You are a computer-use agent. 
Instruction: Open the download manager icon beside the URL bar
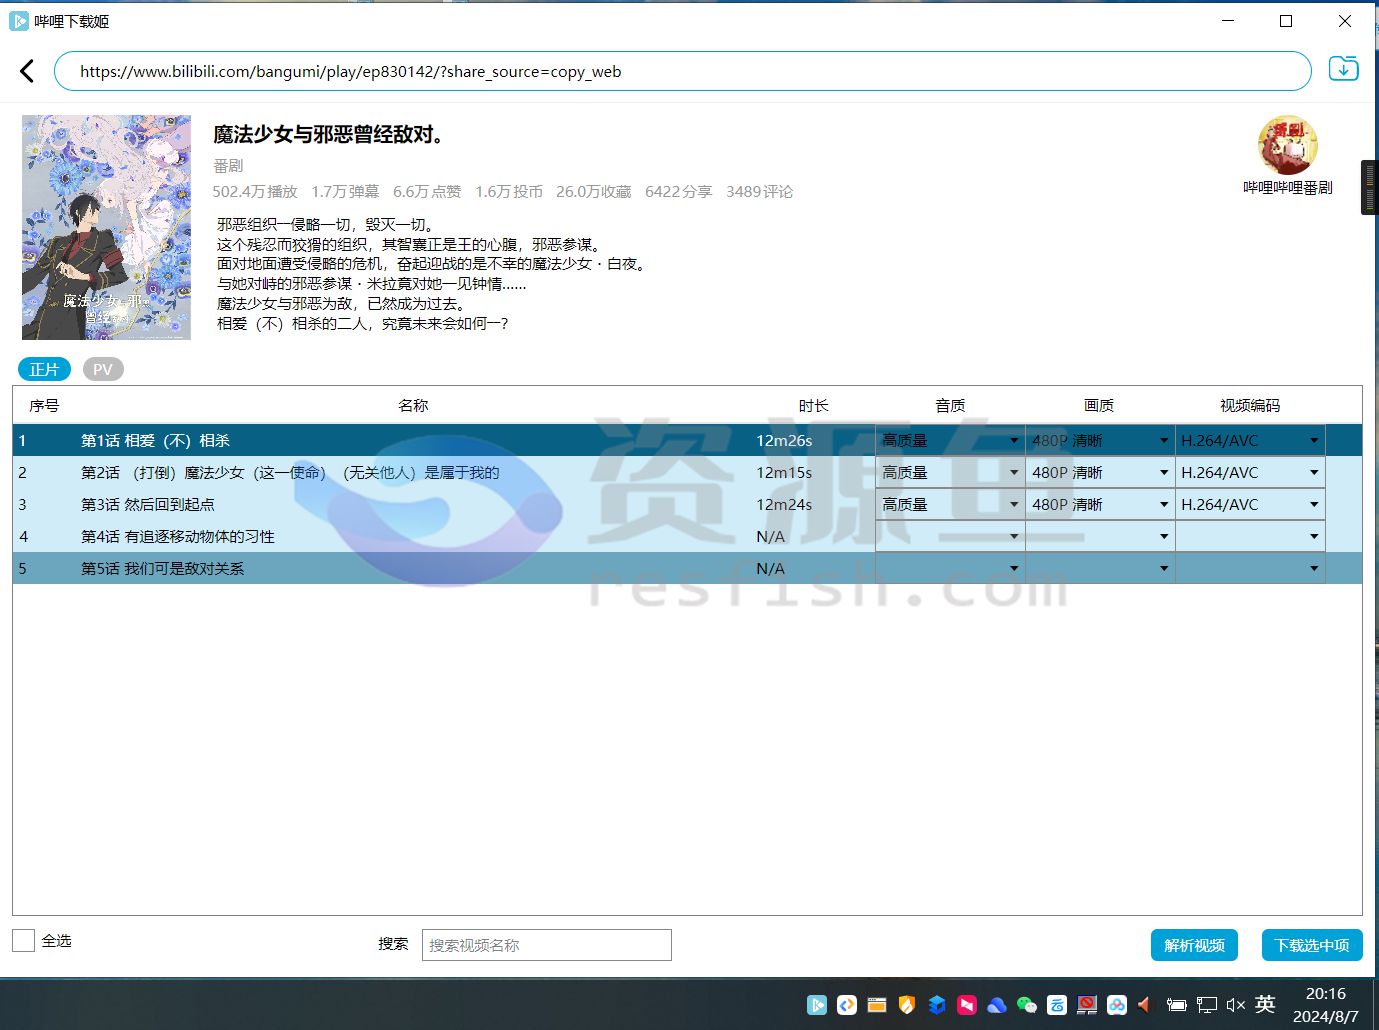1343,69
